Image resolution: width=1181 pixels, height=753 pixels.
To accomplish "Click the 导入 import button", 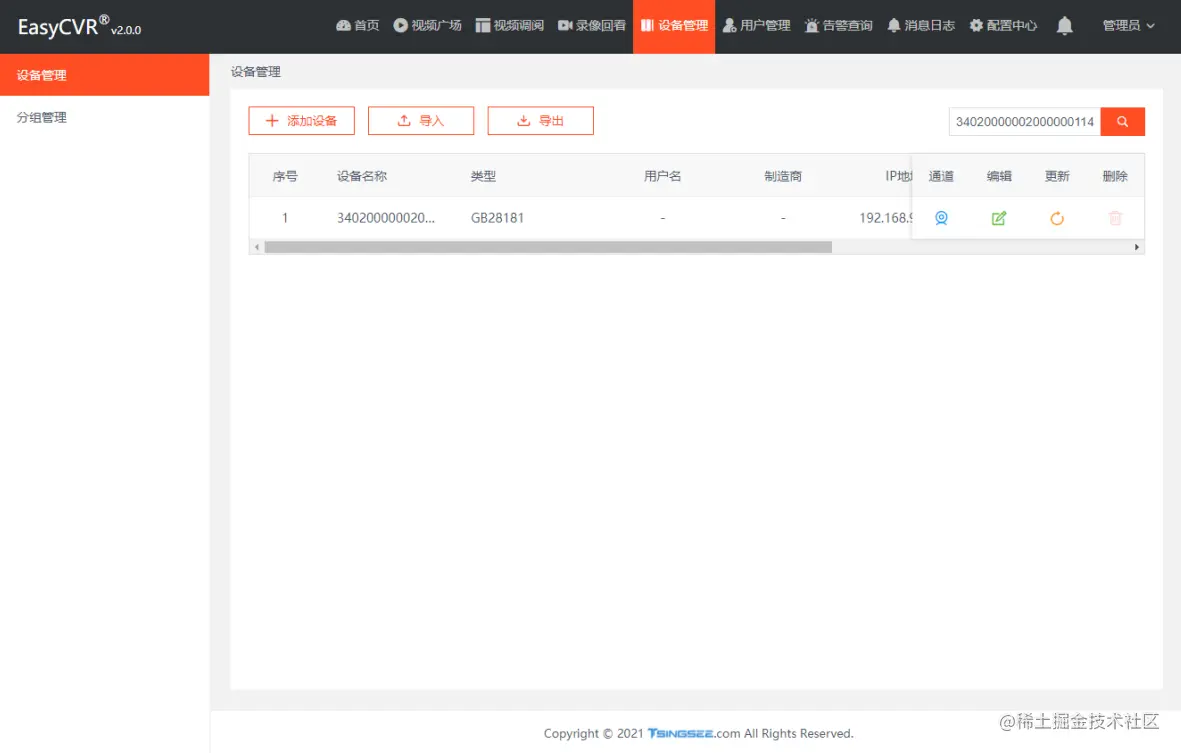I will [x=421, y=120].
